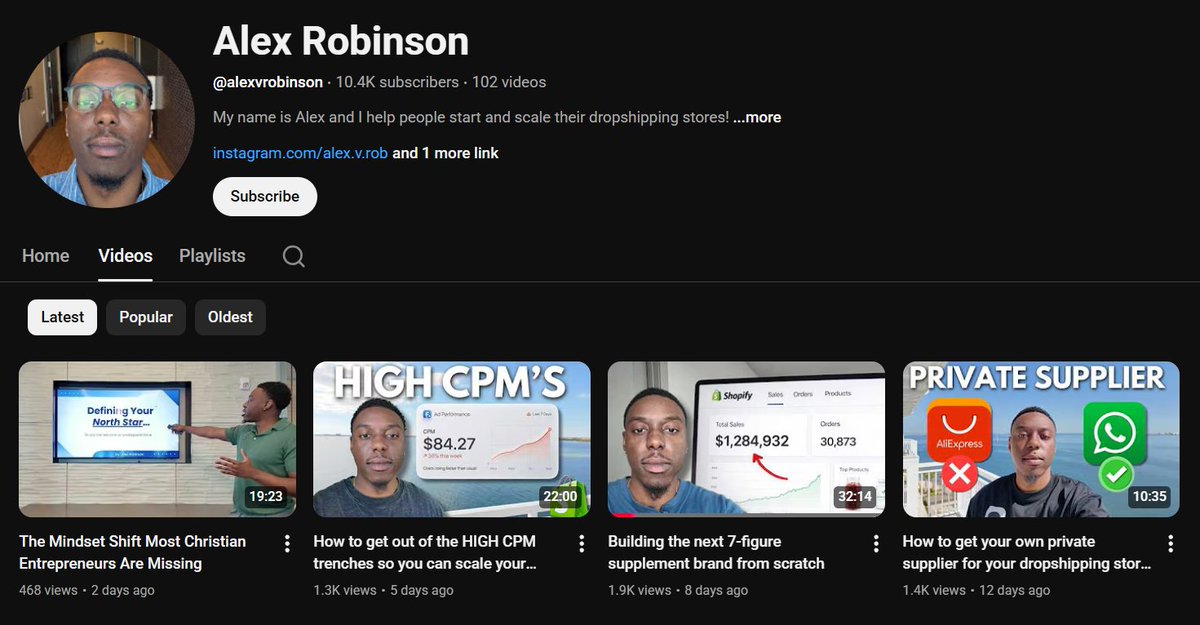The image size is (1200, 625).
Task: Click '1.3K views • 5 days ago' text
Action: 383,590
